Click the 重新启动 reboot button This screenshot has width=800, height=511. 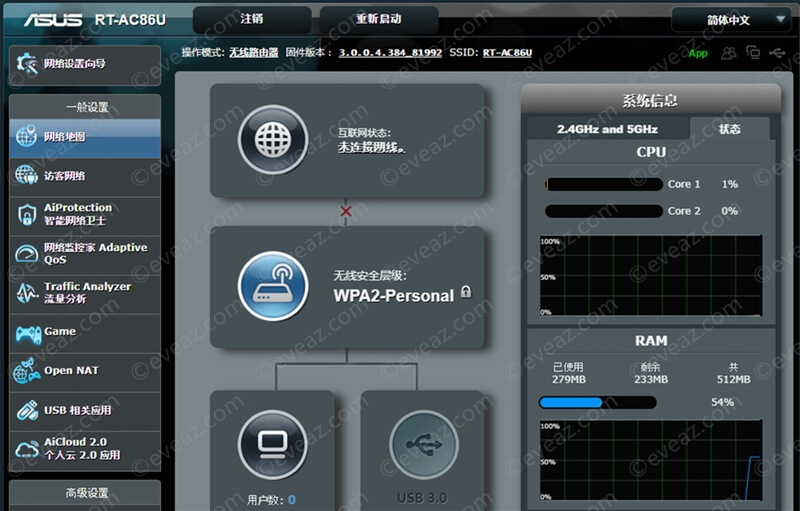(x=379, y=19)
